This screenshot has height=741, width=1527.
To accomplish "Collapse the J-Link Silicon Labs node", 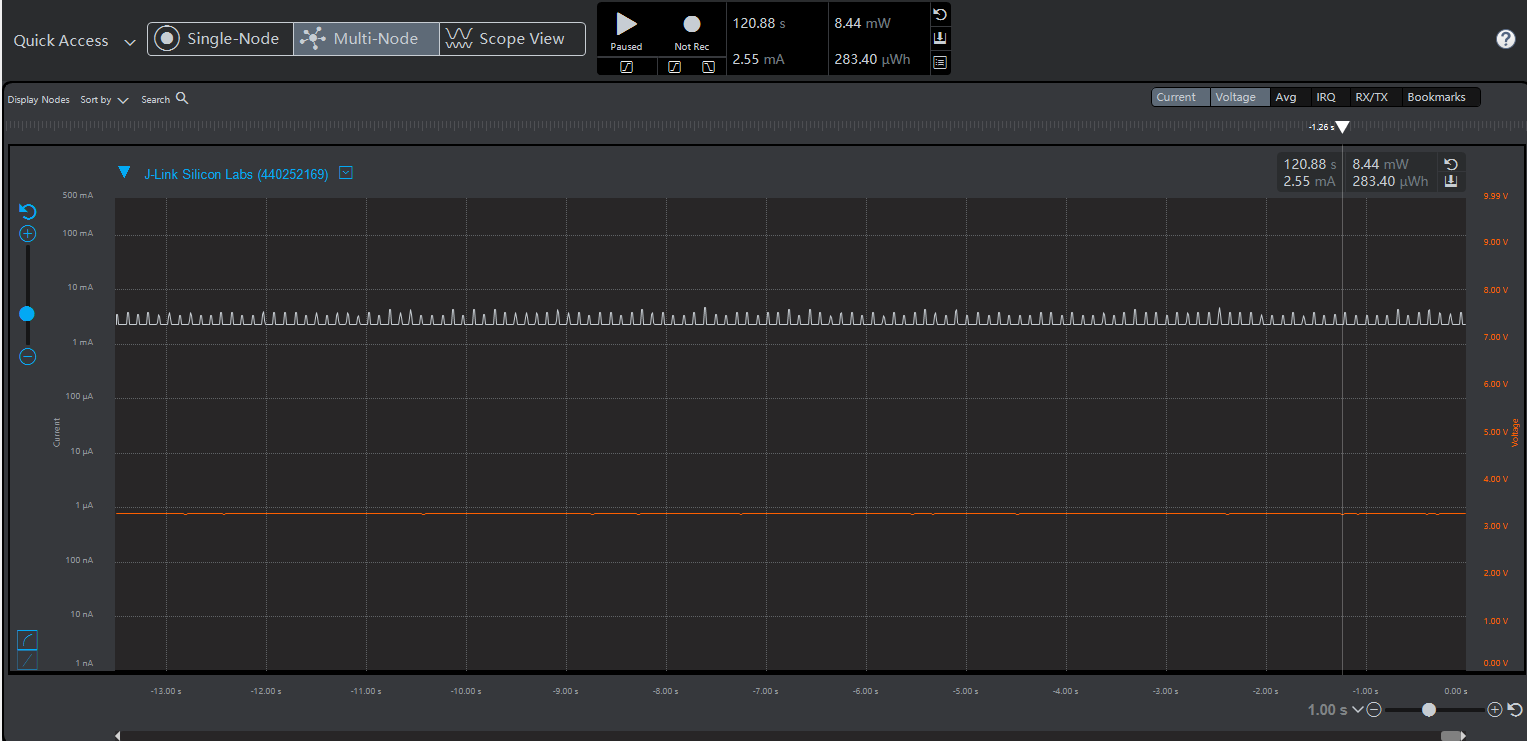I will pos(124,173).
